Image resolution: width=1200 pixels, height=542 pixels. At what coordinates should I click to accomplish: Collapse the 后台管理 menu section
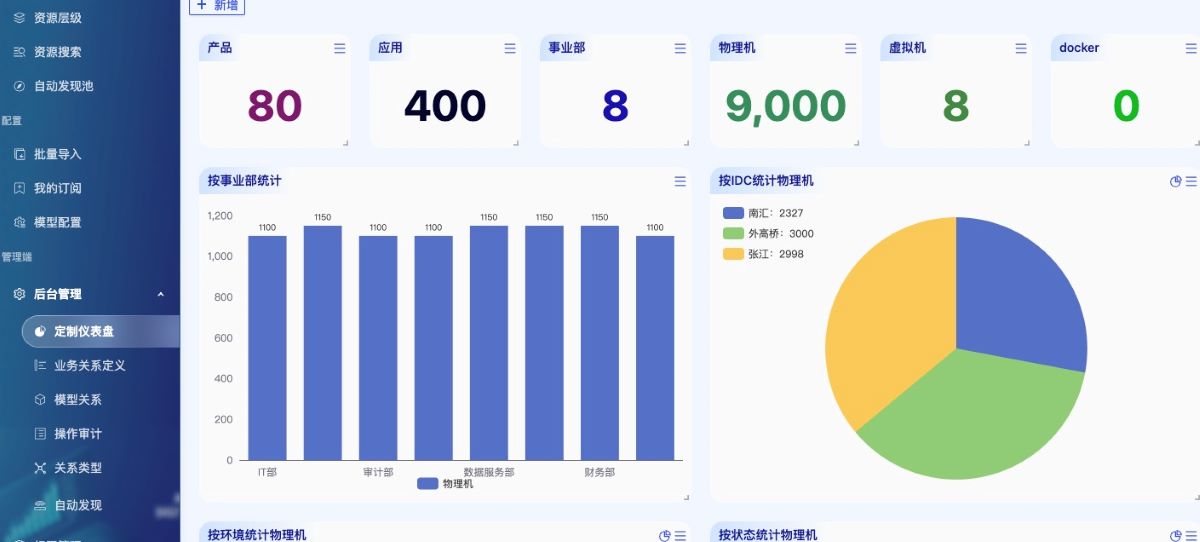(x=161, y=294)
